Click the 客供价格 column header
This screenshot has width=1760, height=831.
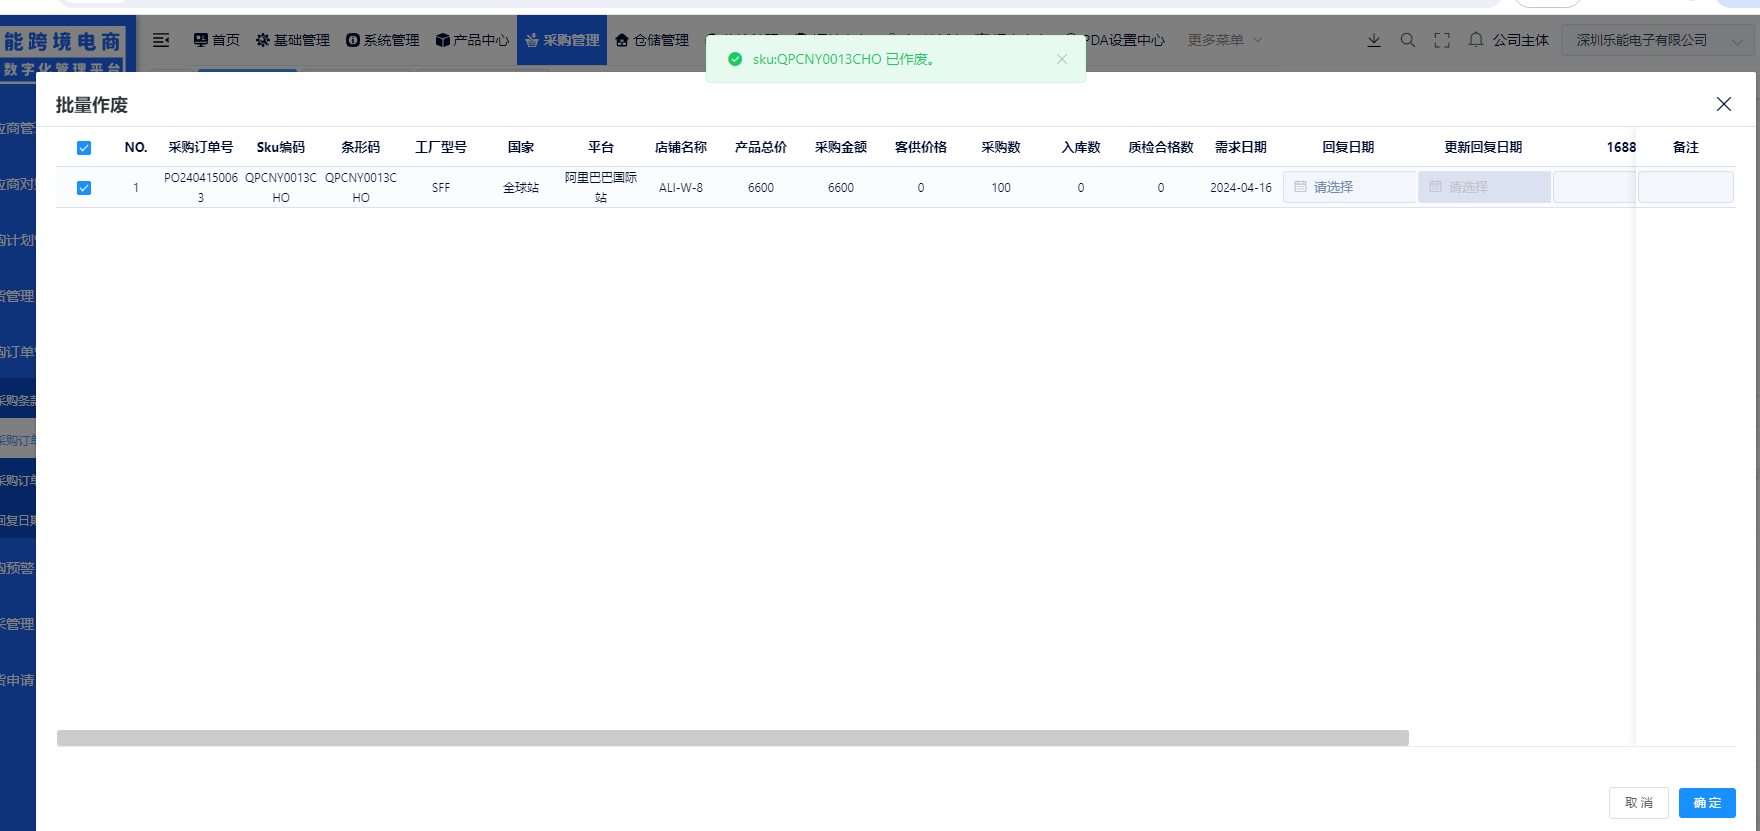click(921, 147)
